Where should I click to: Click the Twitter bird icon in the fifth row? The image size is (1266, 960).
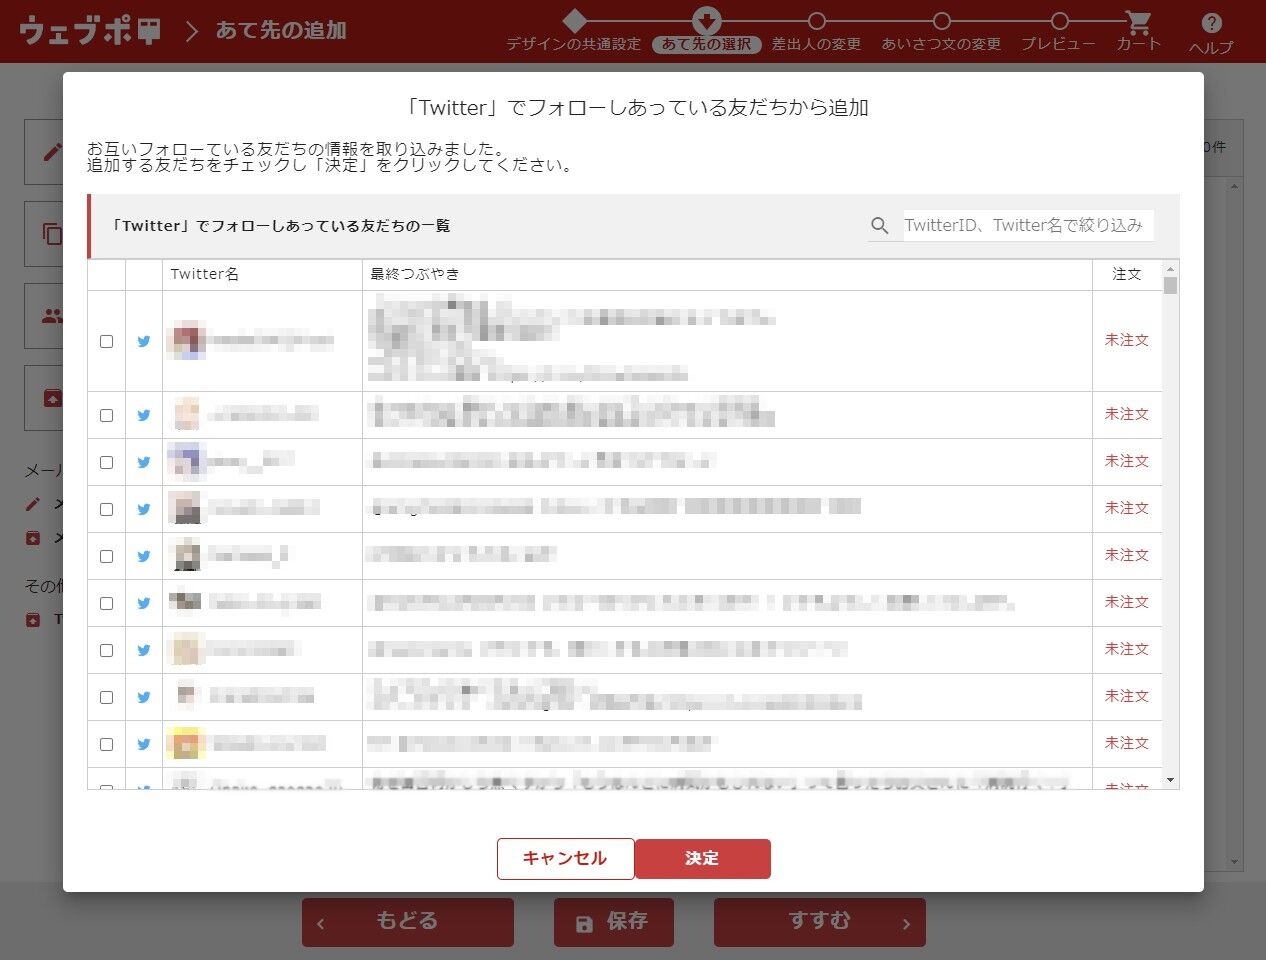tap(144, 556)
